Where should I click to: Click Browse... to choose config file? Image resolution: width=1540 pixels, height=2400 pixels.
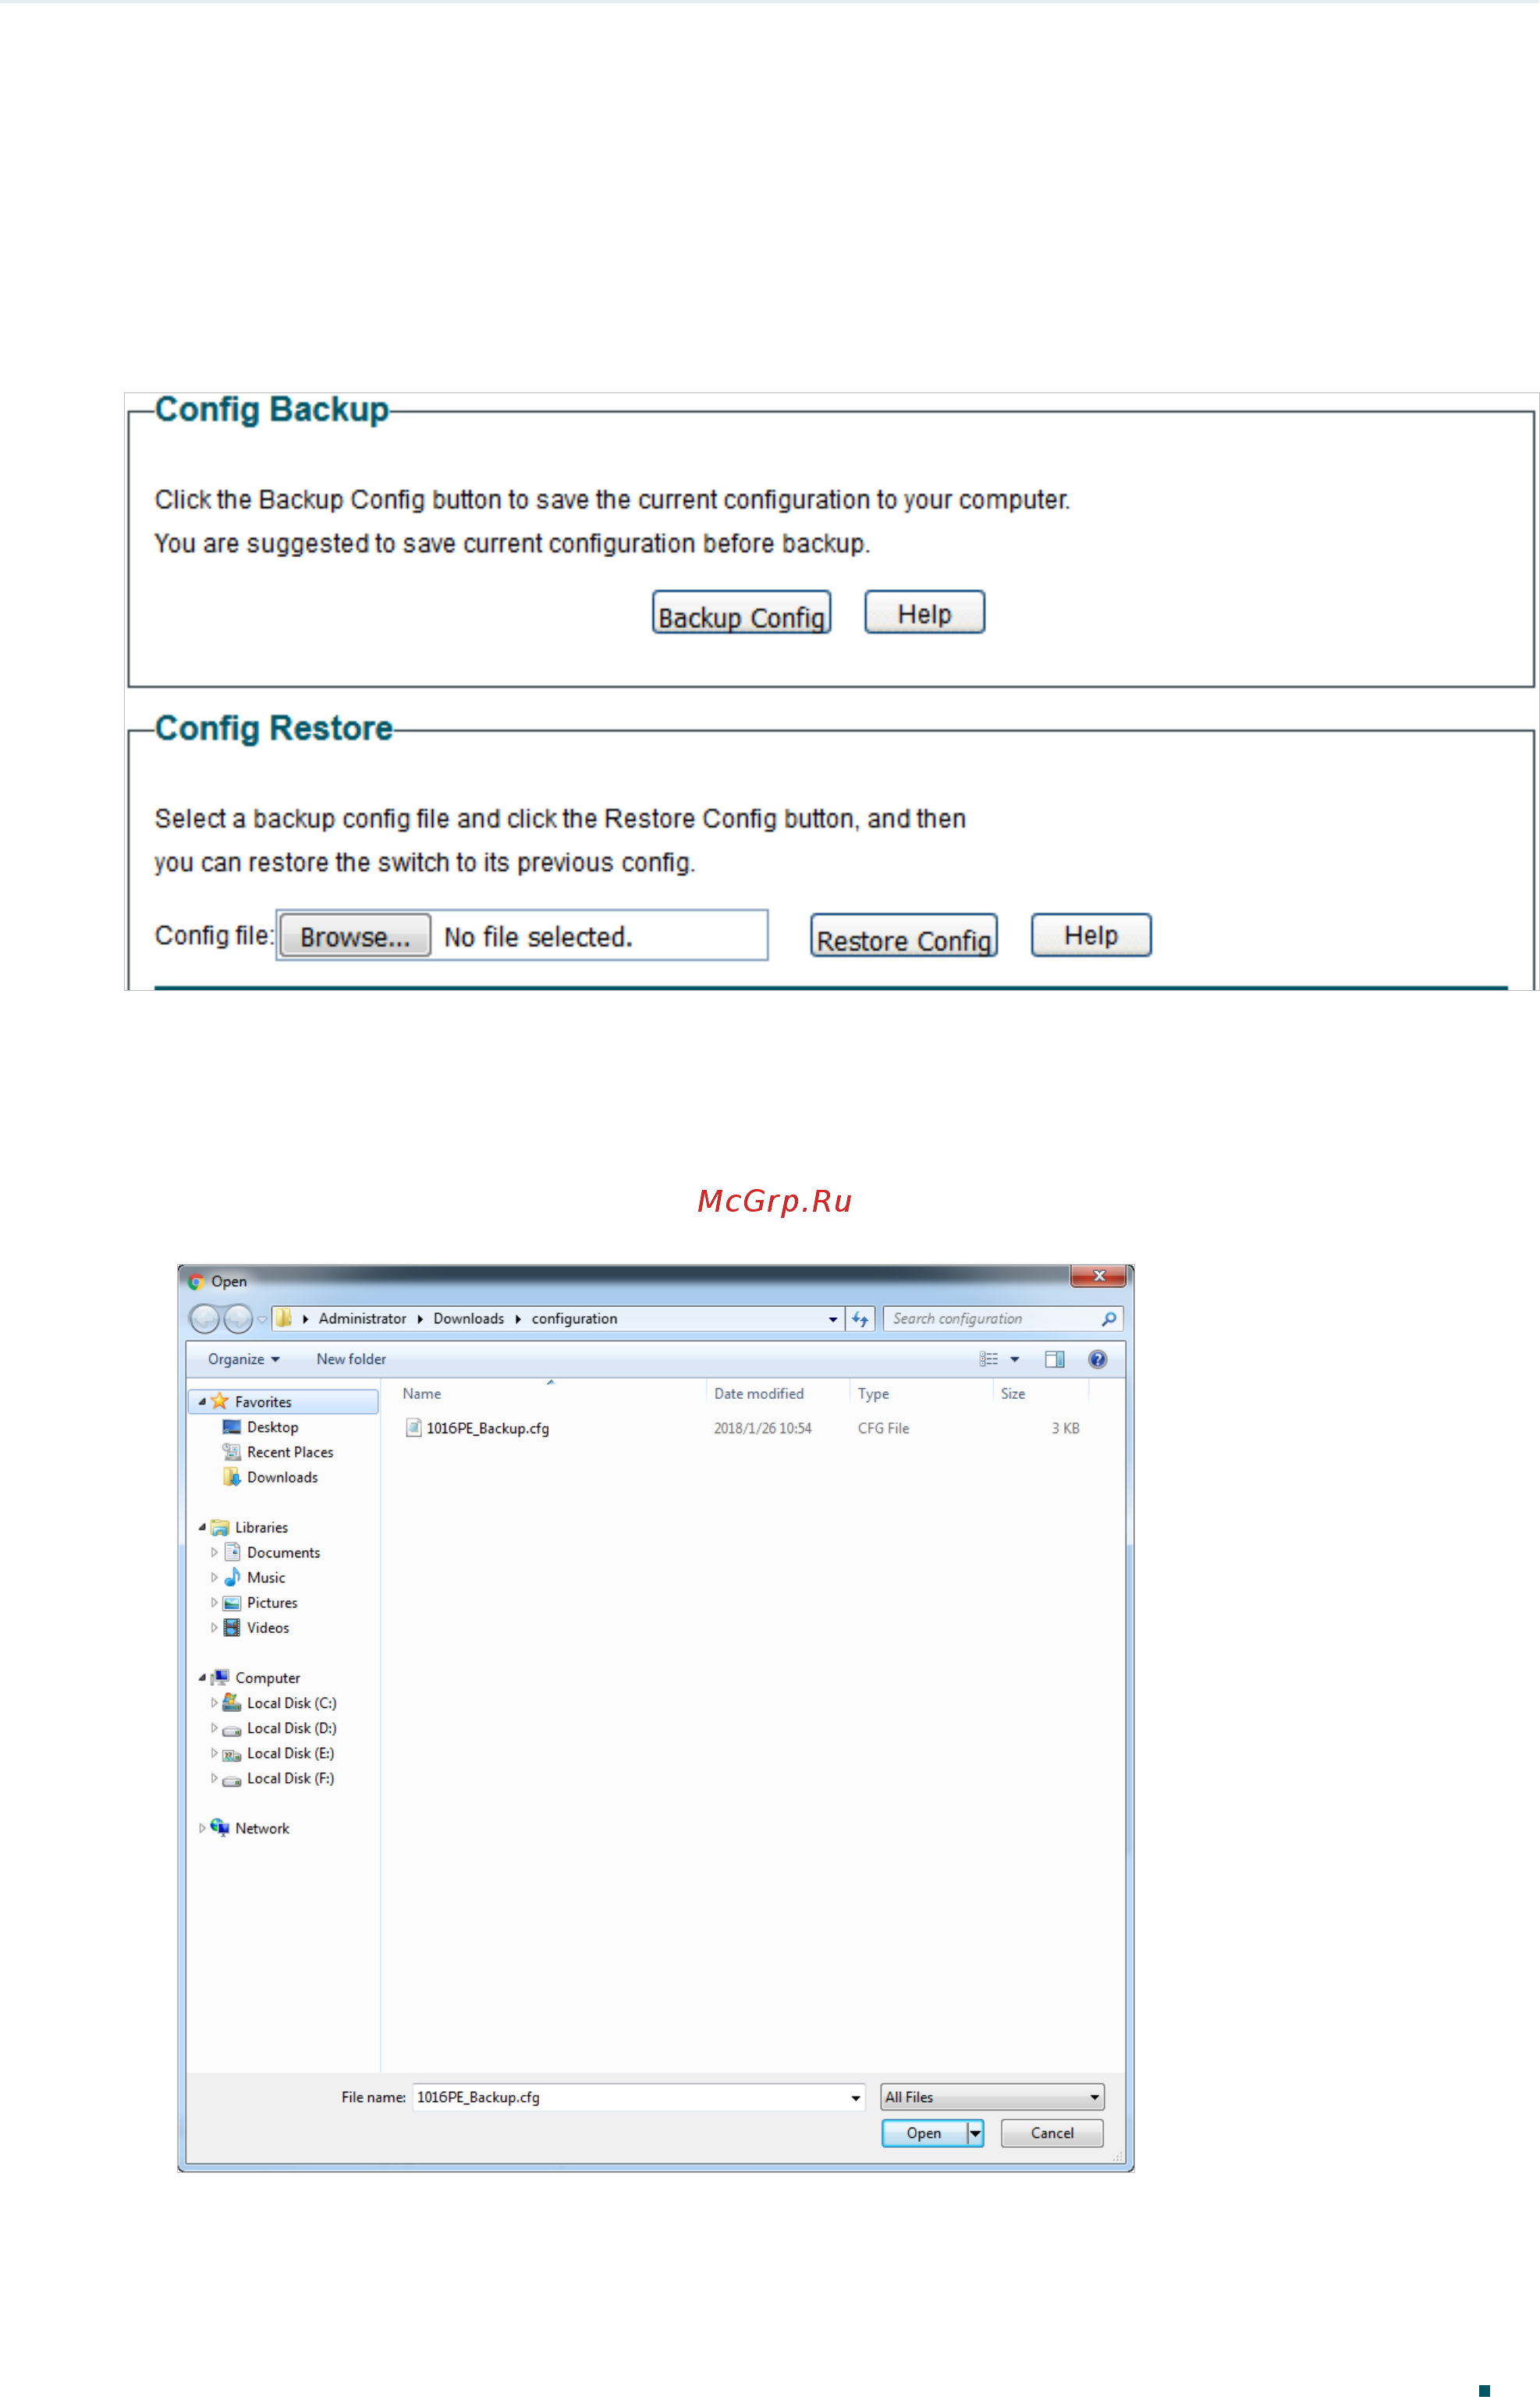[x=355, y=936]
